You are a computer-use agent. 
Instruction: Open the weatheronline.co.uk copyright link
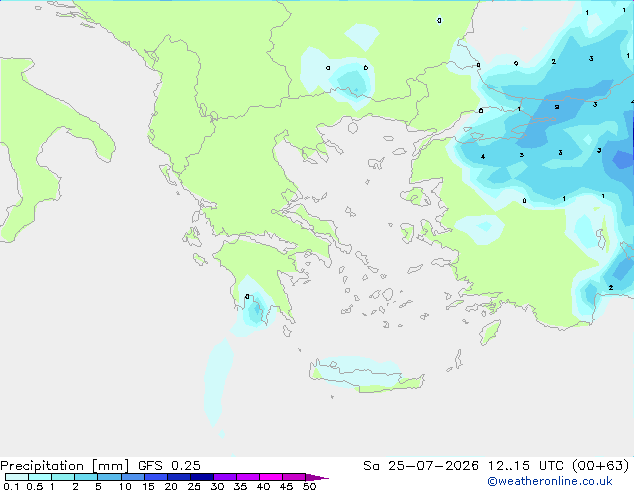click(550, 482)
